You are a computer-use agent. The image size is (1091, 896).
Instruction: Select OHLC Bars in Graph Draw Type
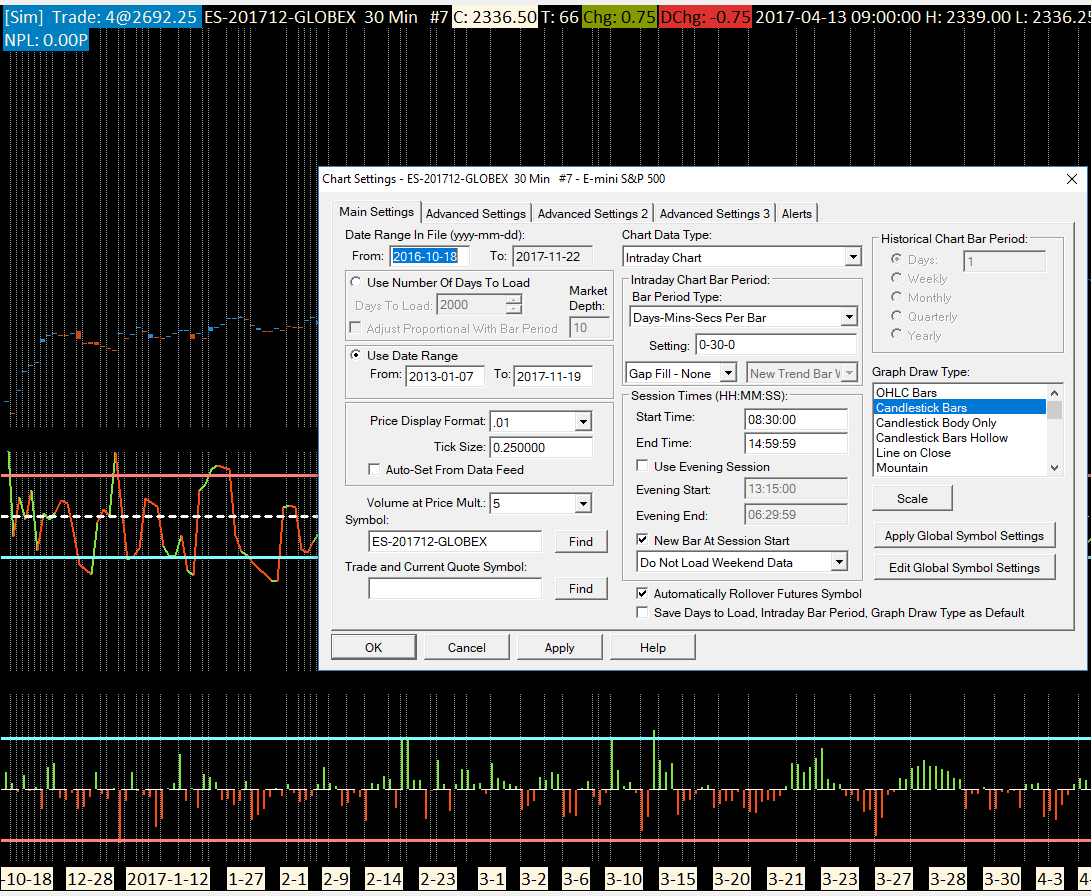tap(906, 393)
